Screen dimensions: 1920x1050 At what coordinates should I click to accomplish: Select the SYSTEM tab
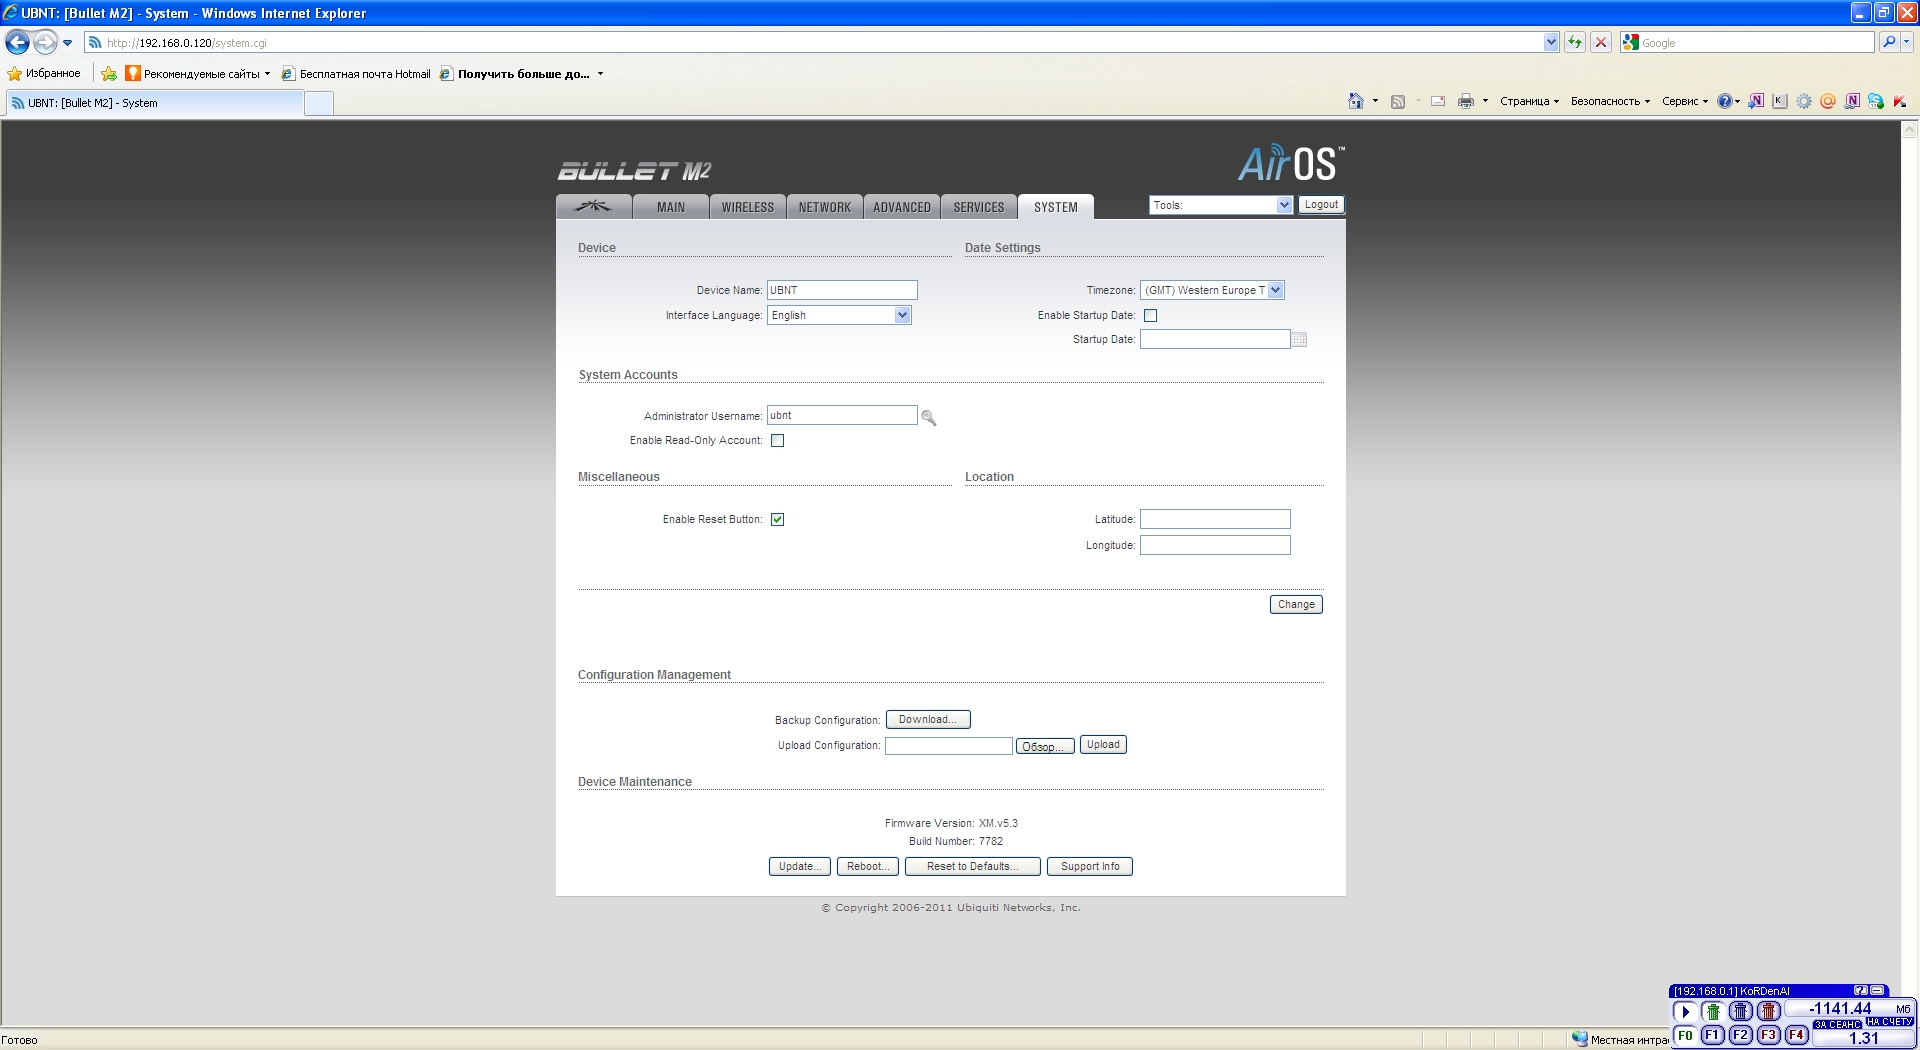click(1056, 207)
